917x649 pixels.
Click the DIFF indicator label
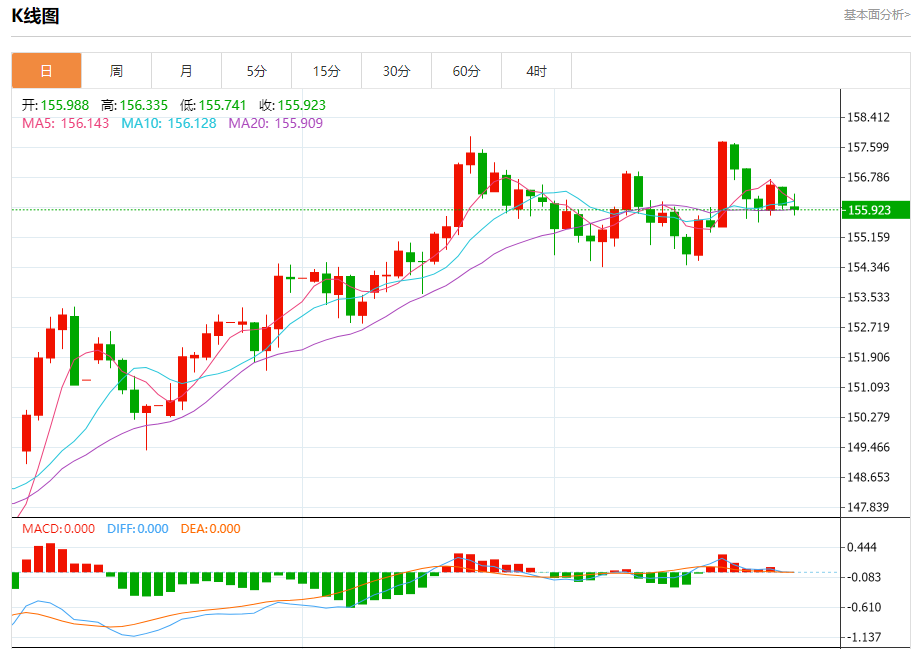point(138,529)
